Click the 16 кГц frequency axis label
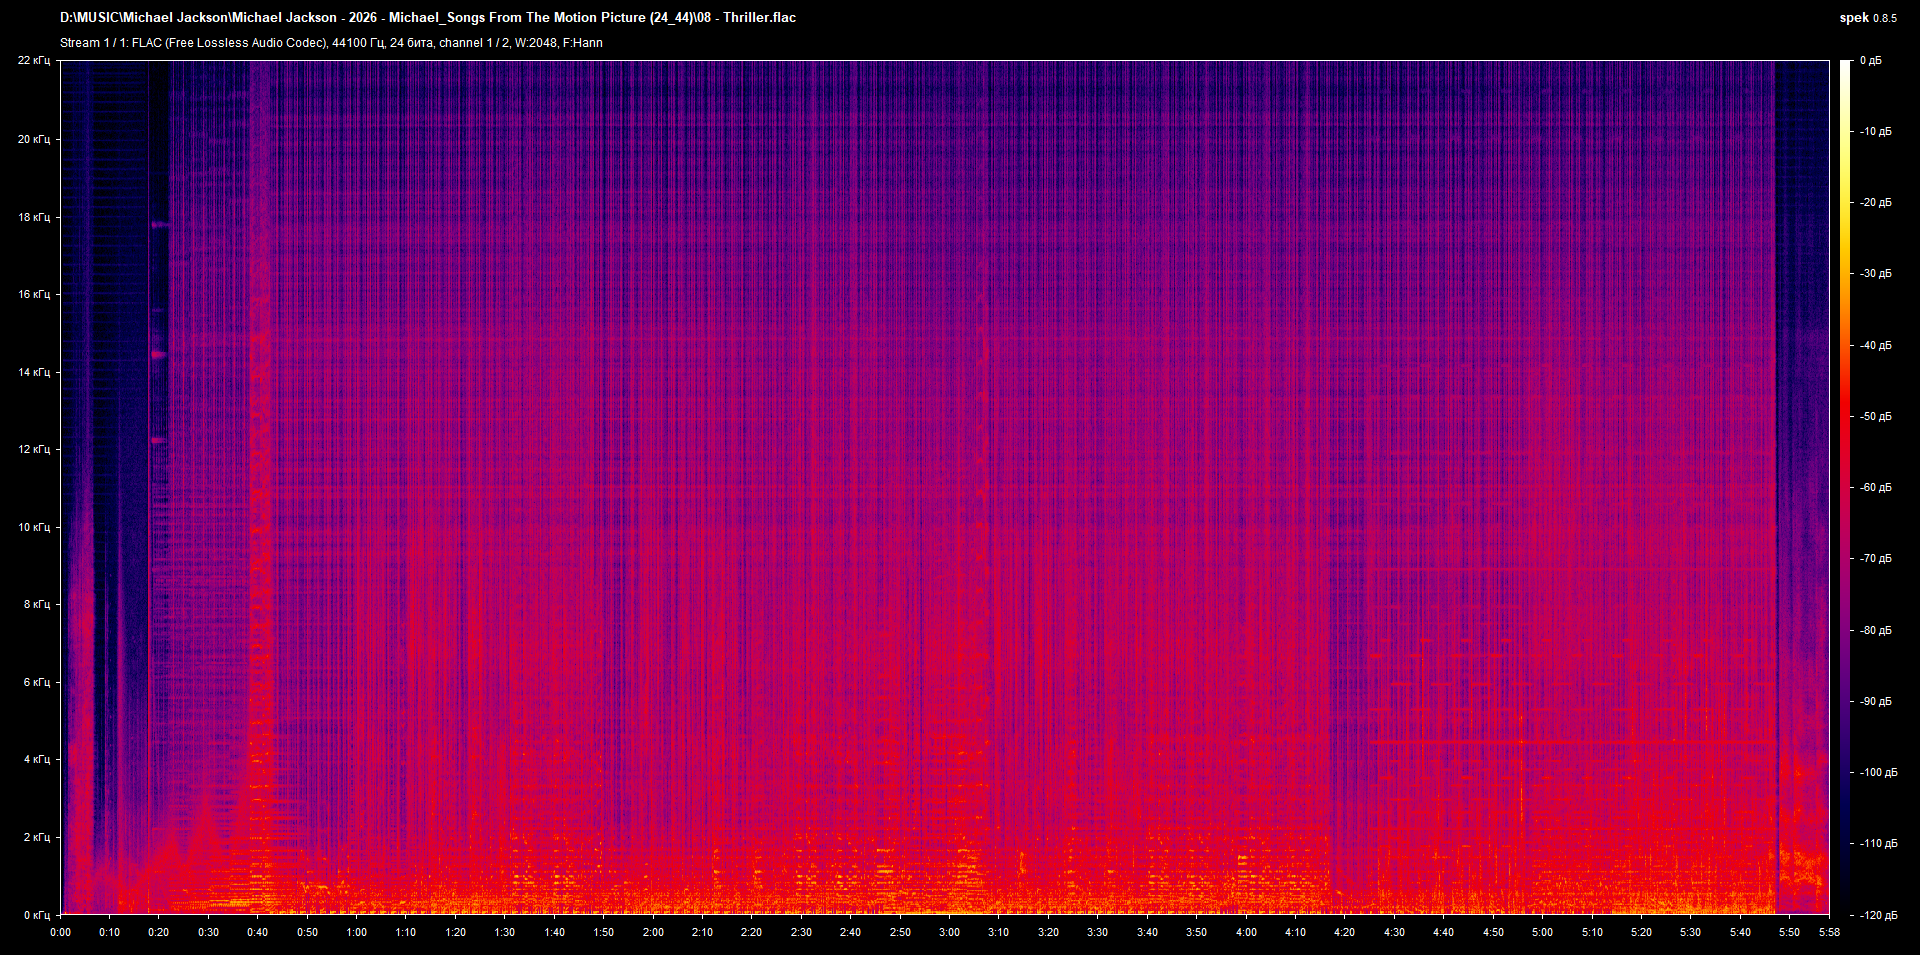The width and height of the screenshot is (1920, 955). coord(34,294)
